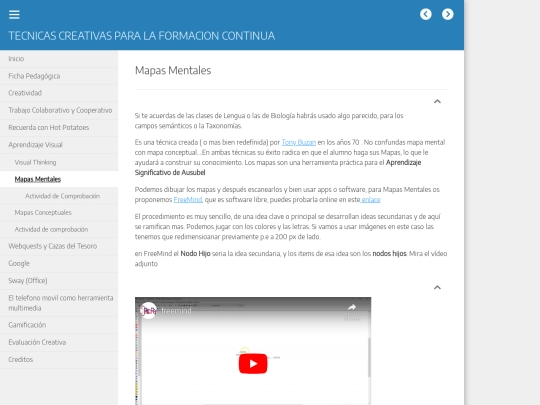The image size is (540, 405).
Task: Open the hamburger navigation menu
Action: pyautogui.click(x=14, y=14)
